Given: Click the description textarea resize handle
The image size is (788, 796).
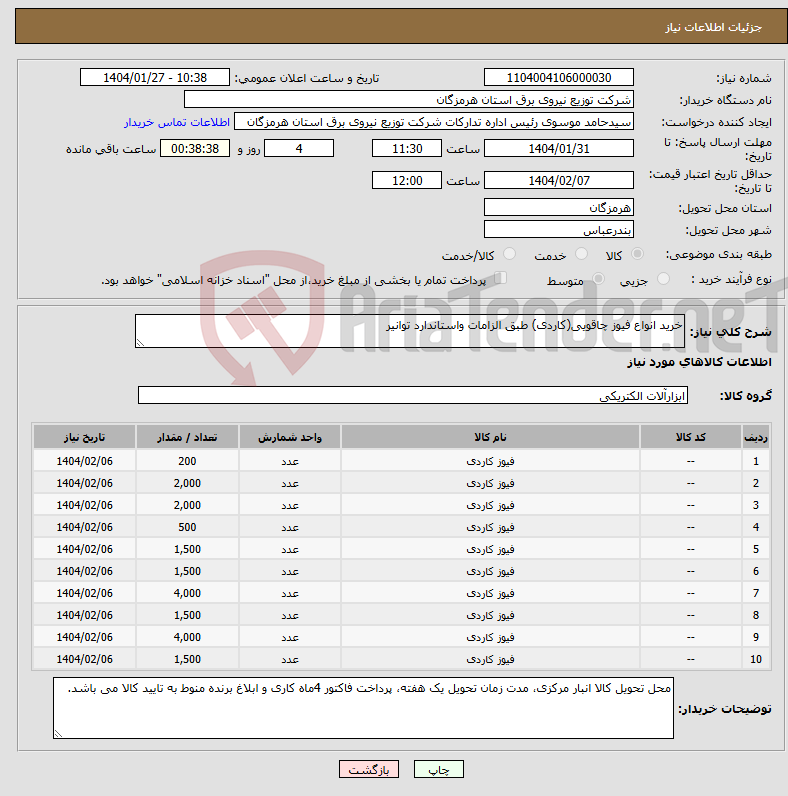Looking at the screenshot, I should click(140, 343).
